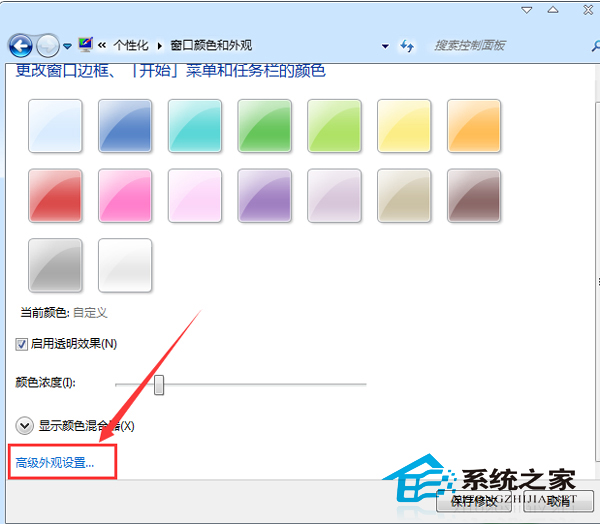Select the yellow color swatch

pyautogui.click(x=404, y=126)
